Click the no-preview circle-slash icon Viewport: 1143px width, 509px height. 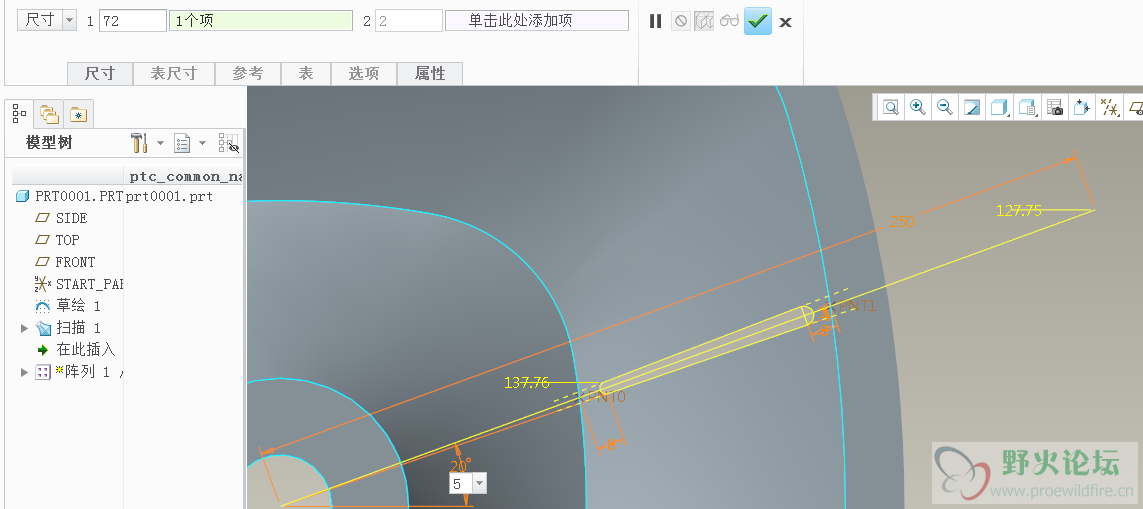click(x=680, y=21)
